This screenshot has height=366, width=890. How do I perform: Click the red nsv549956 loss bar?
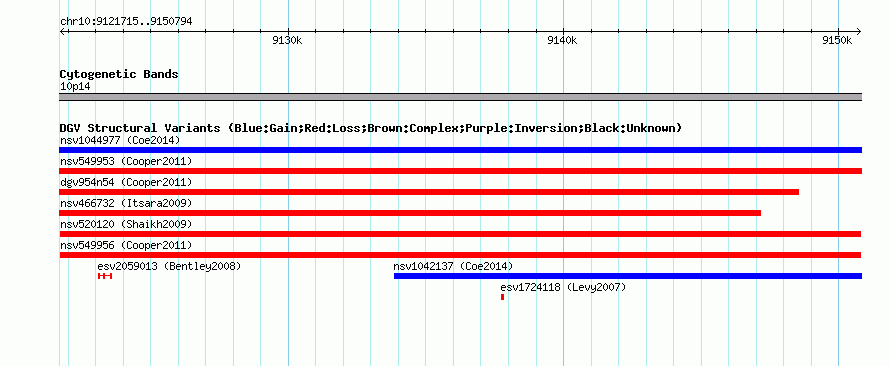(x=460, y=255)
